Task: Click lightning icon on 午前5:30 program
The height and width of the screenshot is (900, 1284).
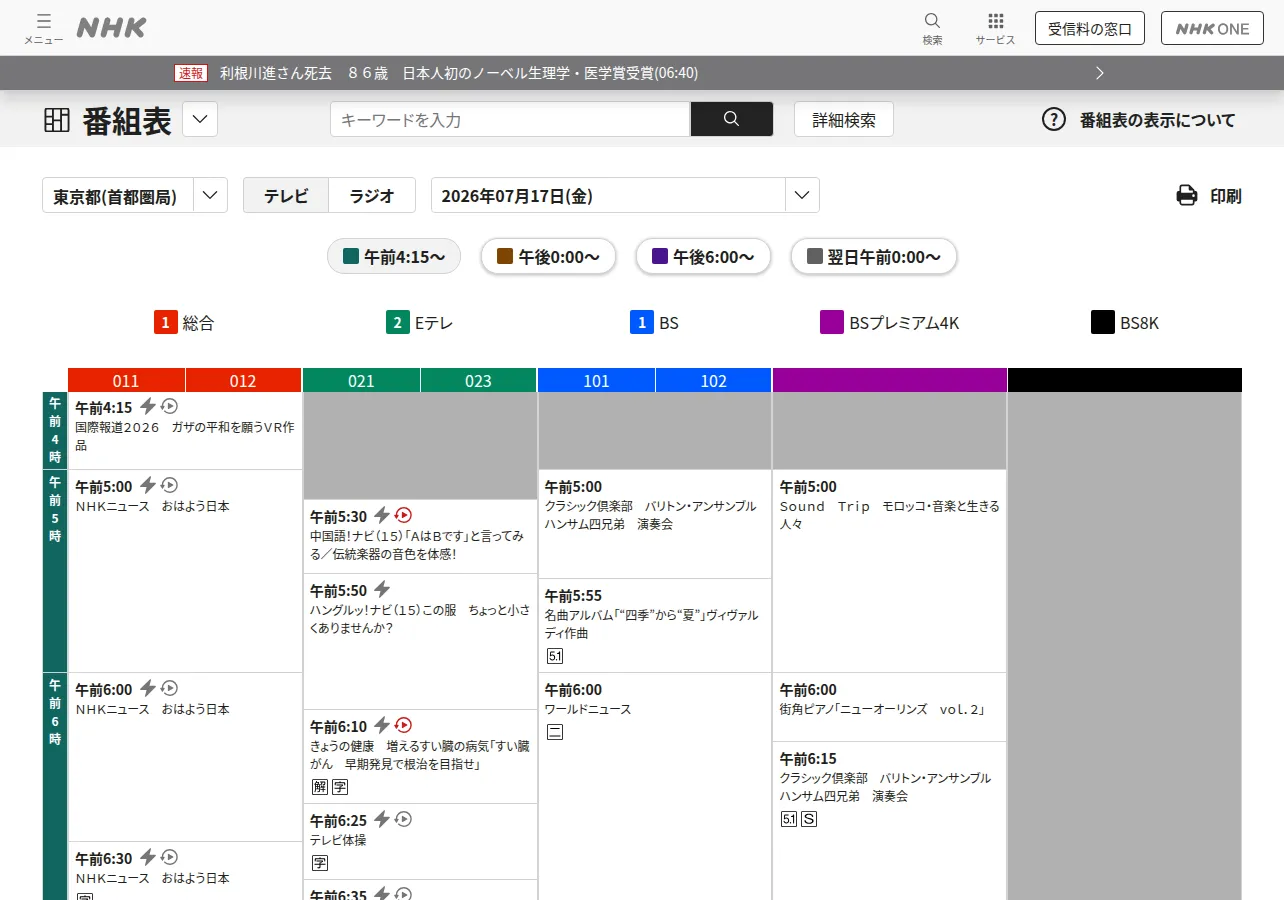Action: (x=382, y=515)
